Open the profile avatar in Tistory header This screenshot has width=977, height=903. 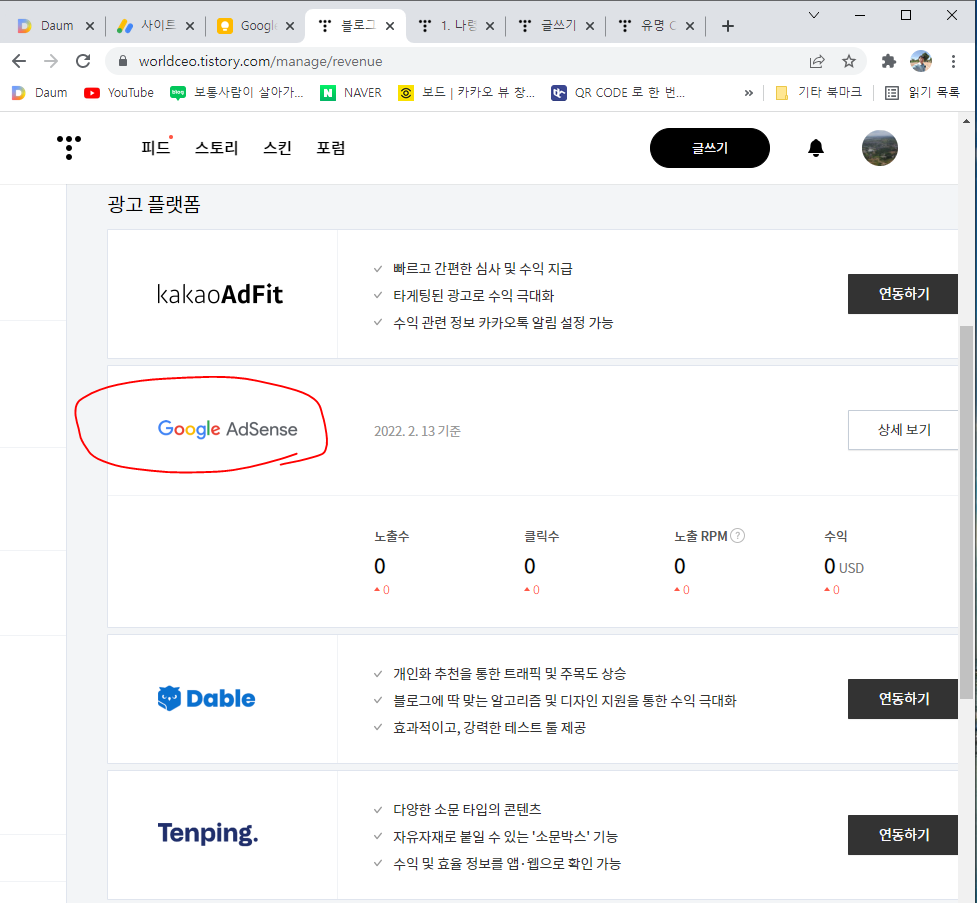coord(879,148)
